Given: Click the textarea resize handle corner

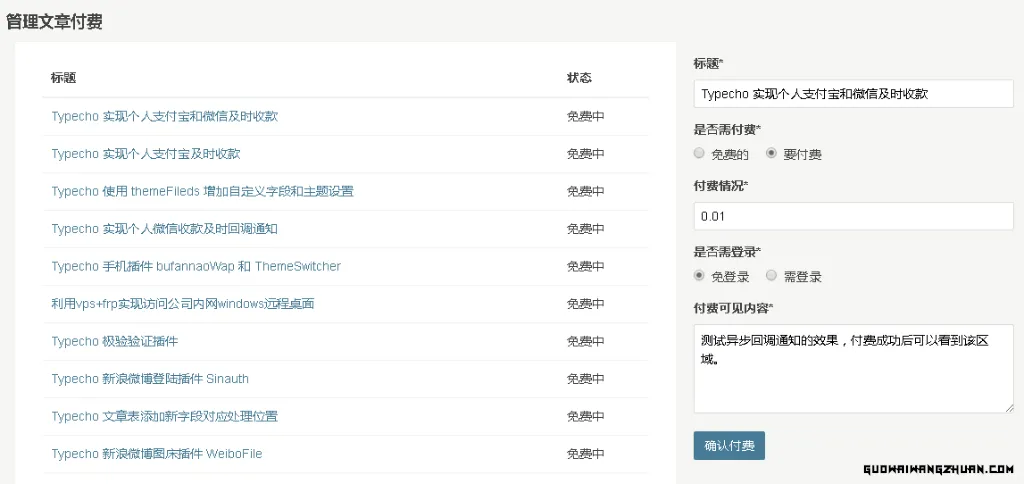Looking at the screenshot, I should click(x=1009, y=408).
